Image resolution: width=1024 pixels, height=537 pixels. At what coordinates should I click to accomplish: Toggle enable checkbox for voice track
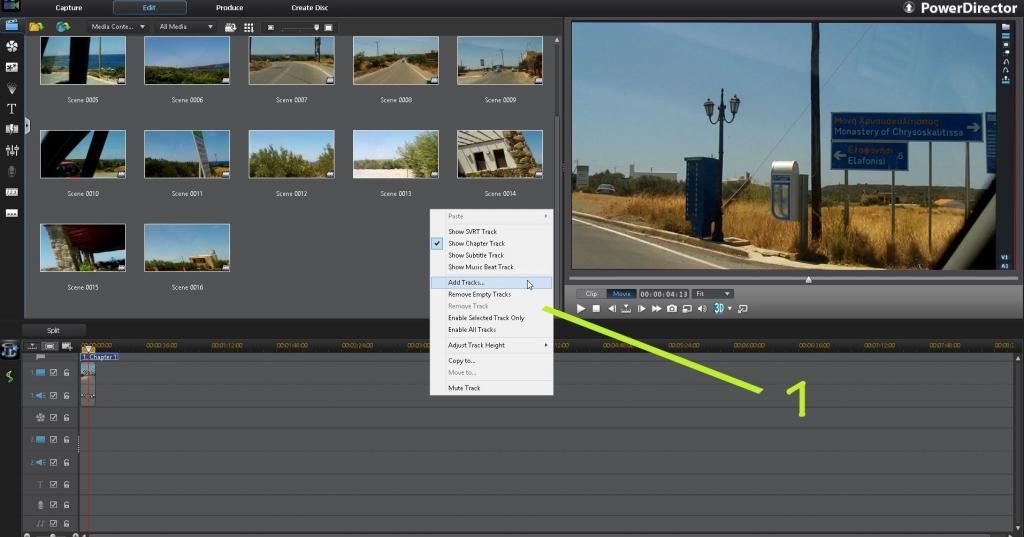(x=54, y=505)
